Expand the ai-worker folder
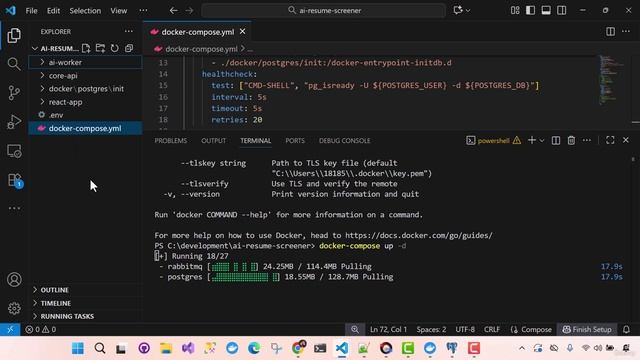The width and height of the screenshot is (640, 360). coord(85,62)
